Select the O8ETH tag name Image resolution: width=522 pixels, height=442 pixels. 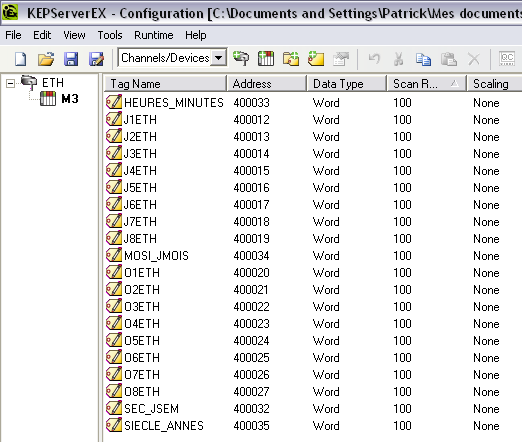coord(142,392)
